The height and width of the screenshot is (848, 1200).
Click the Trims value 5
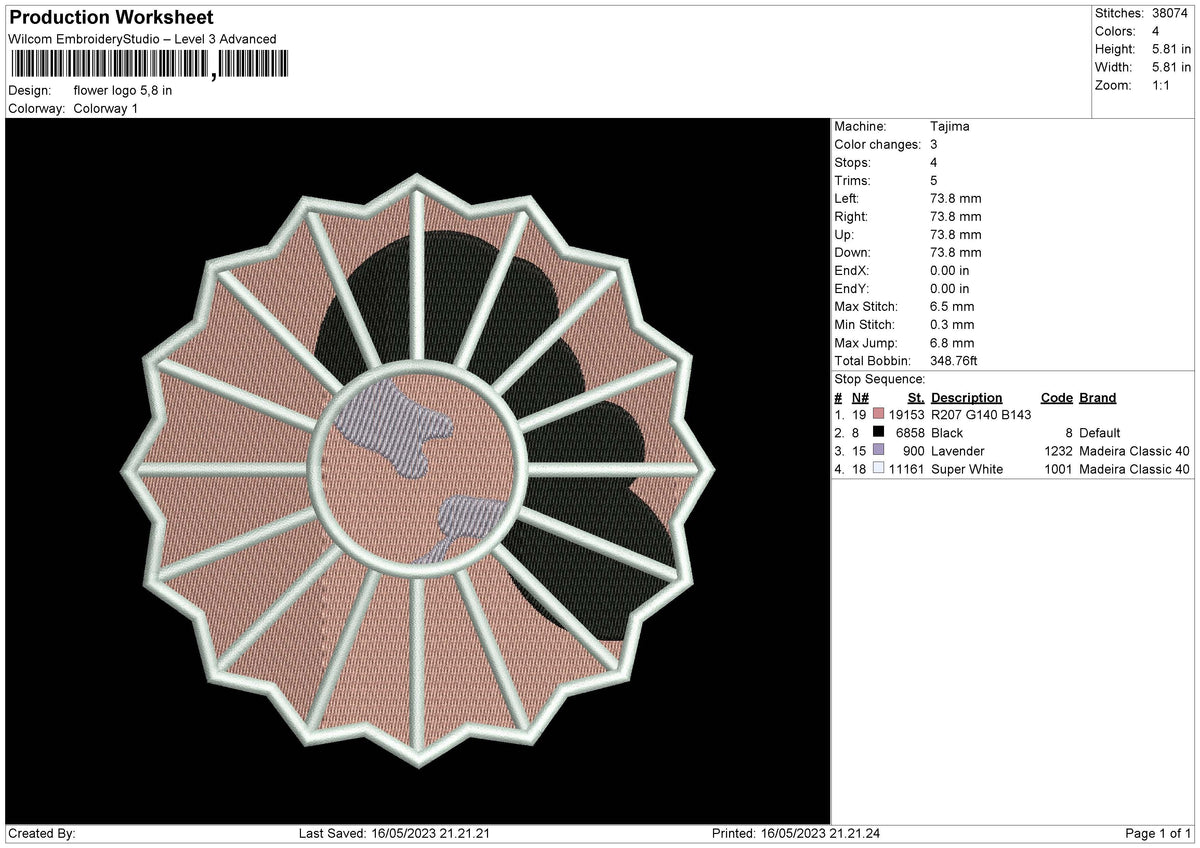point(934,180)
